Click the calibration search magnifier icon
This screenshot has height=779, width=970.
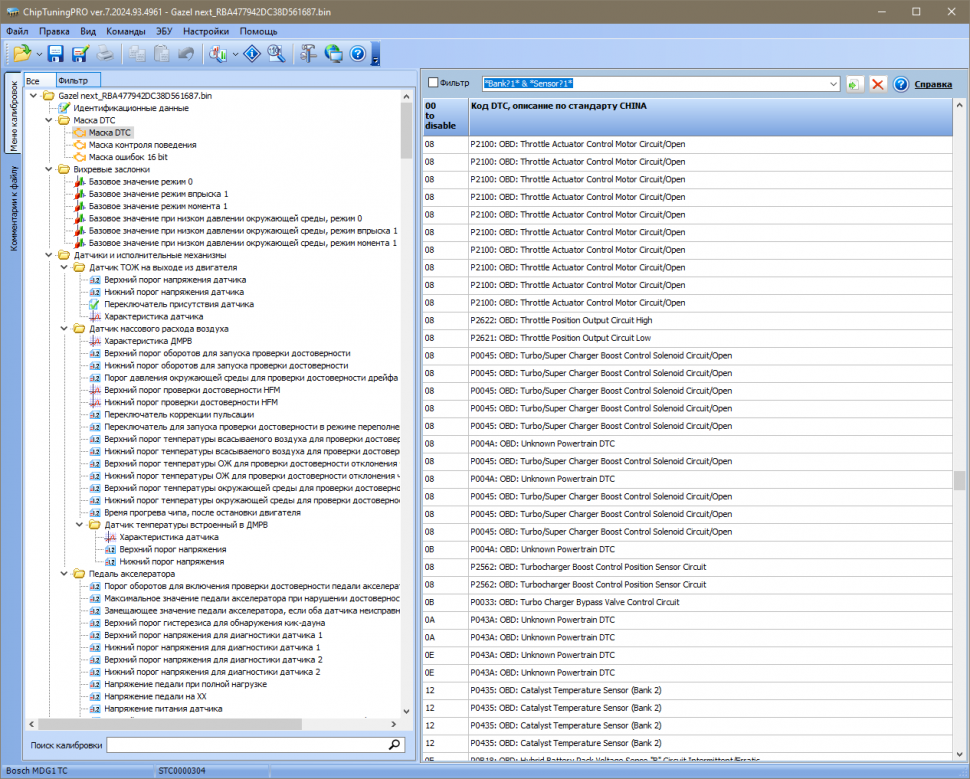coord(394,745)
